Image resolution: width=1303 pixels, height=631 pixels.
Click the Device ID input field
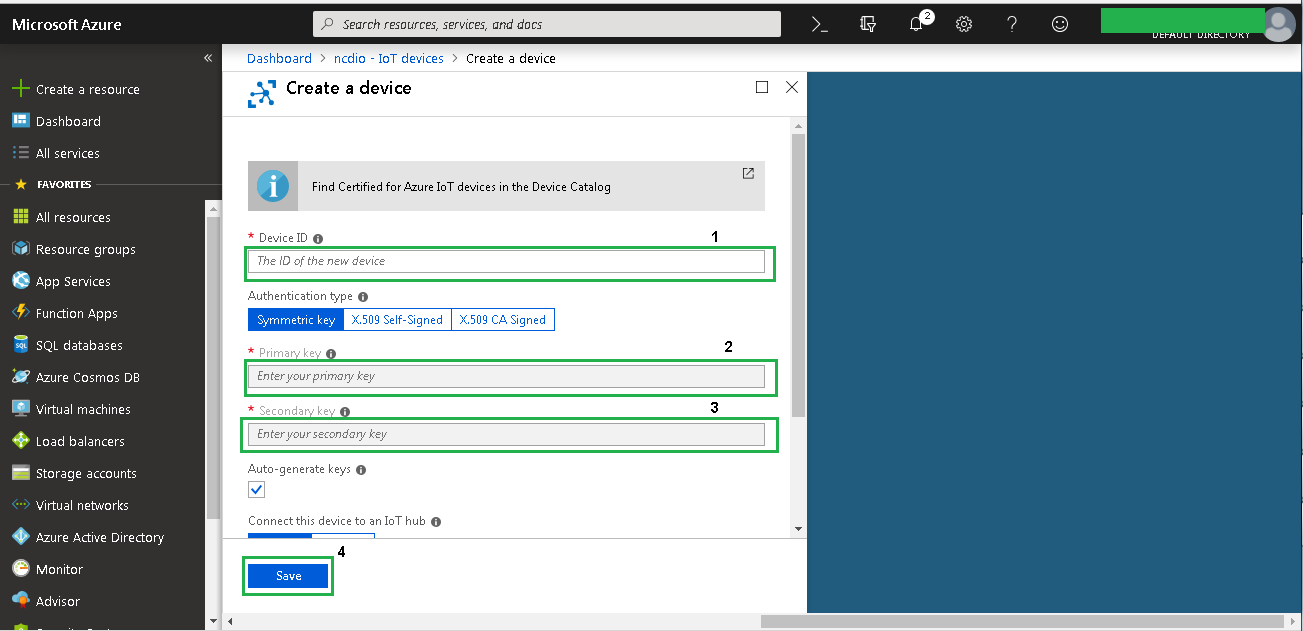[x=506, y=261]
